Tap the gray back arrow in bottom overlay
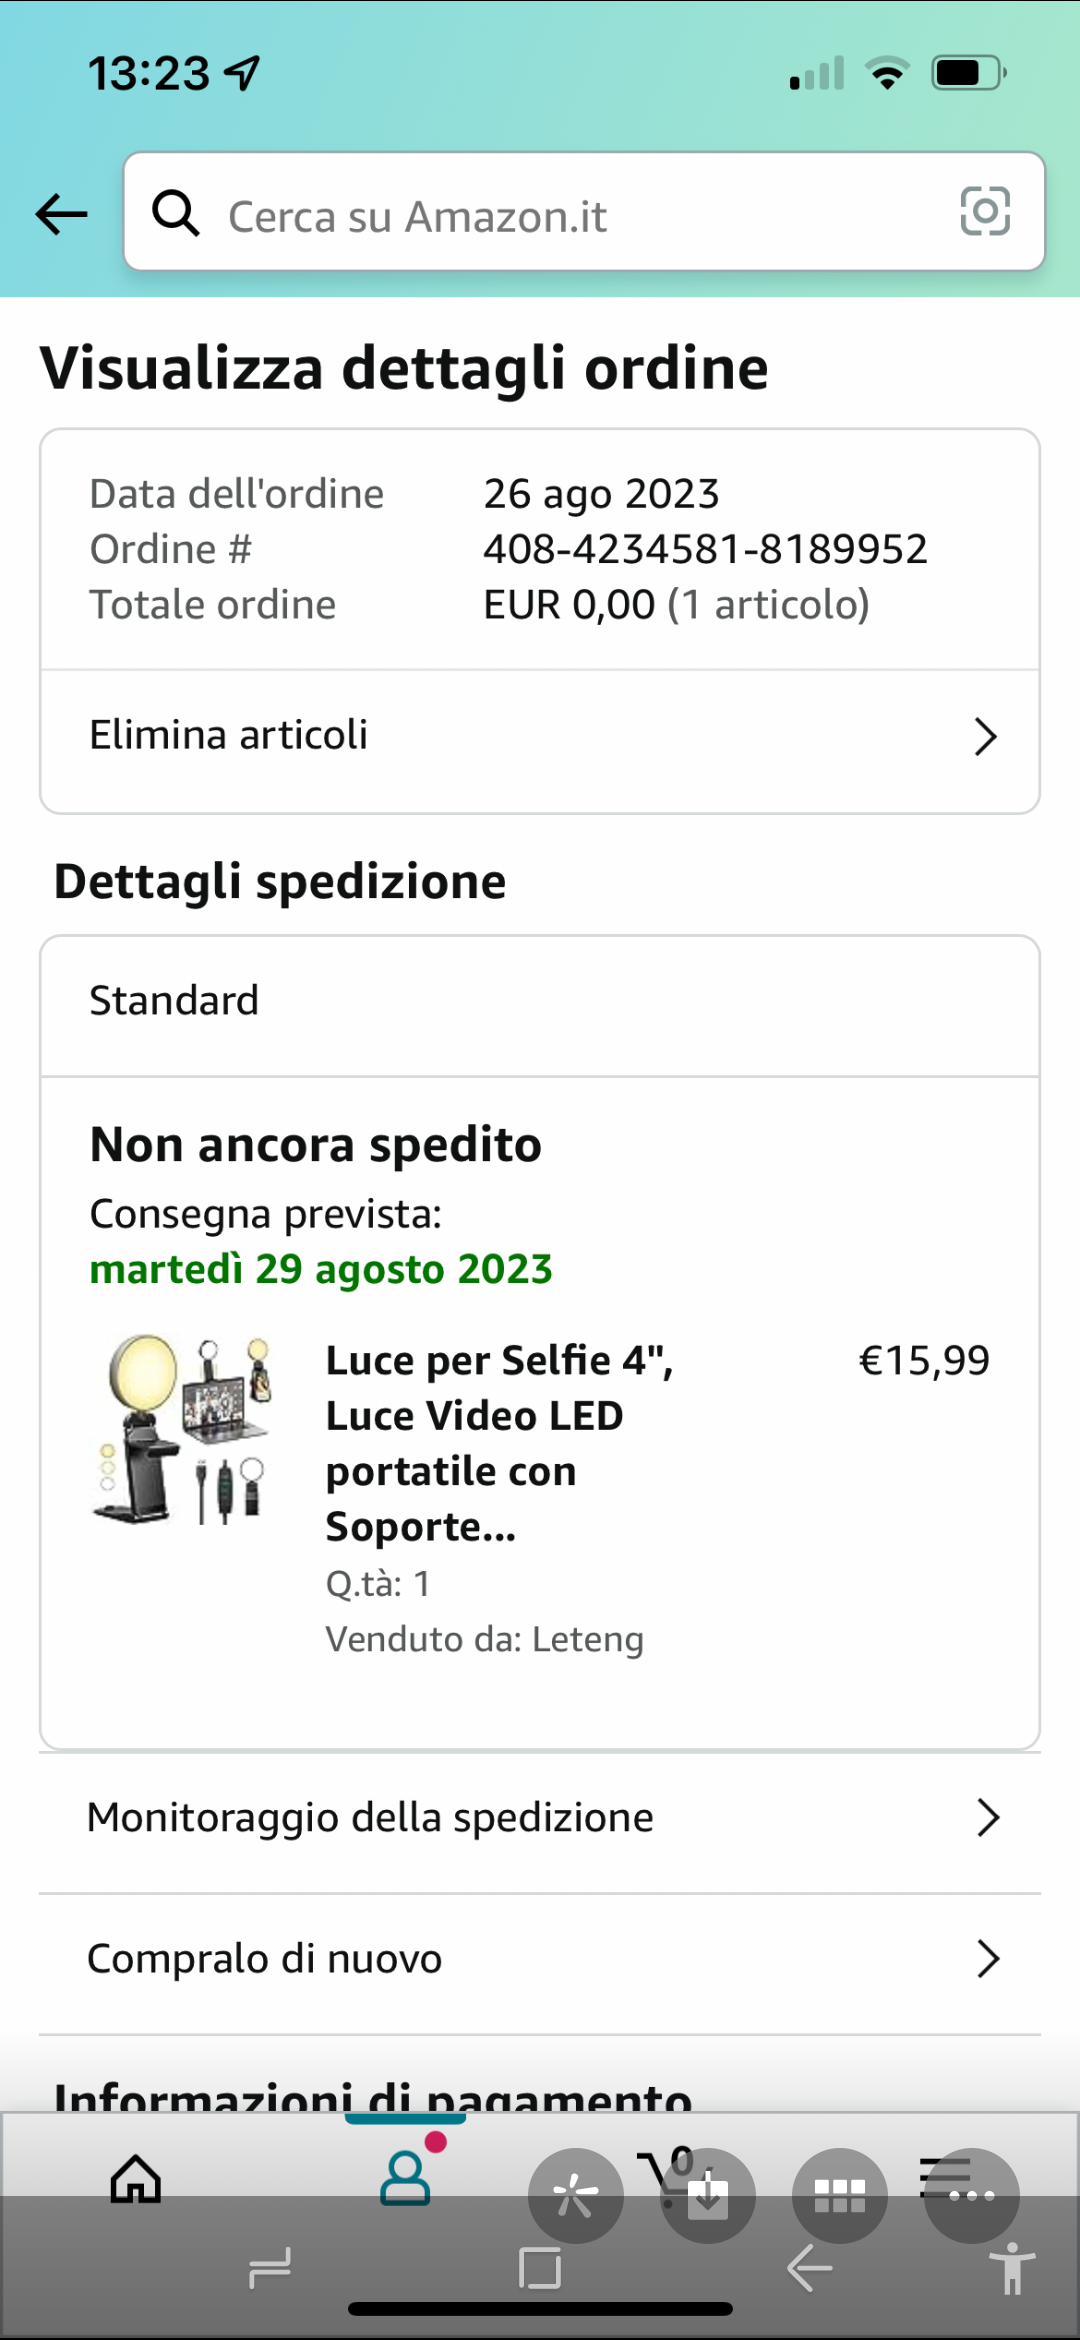The width and height of the screenshot is (1080, 2340). [x=810, y=2268]
